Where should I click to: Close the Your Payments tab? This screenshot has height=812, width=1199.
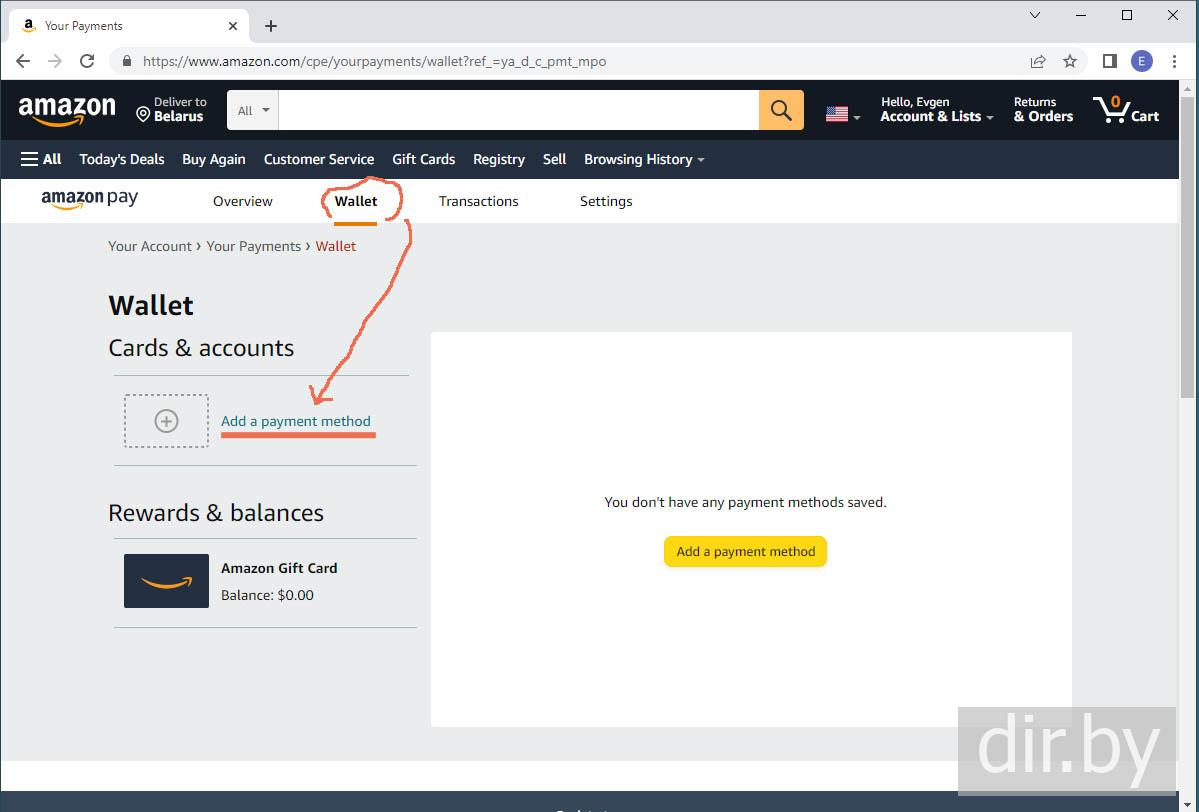point(233,26)
